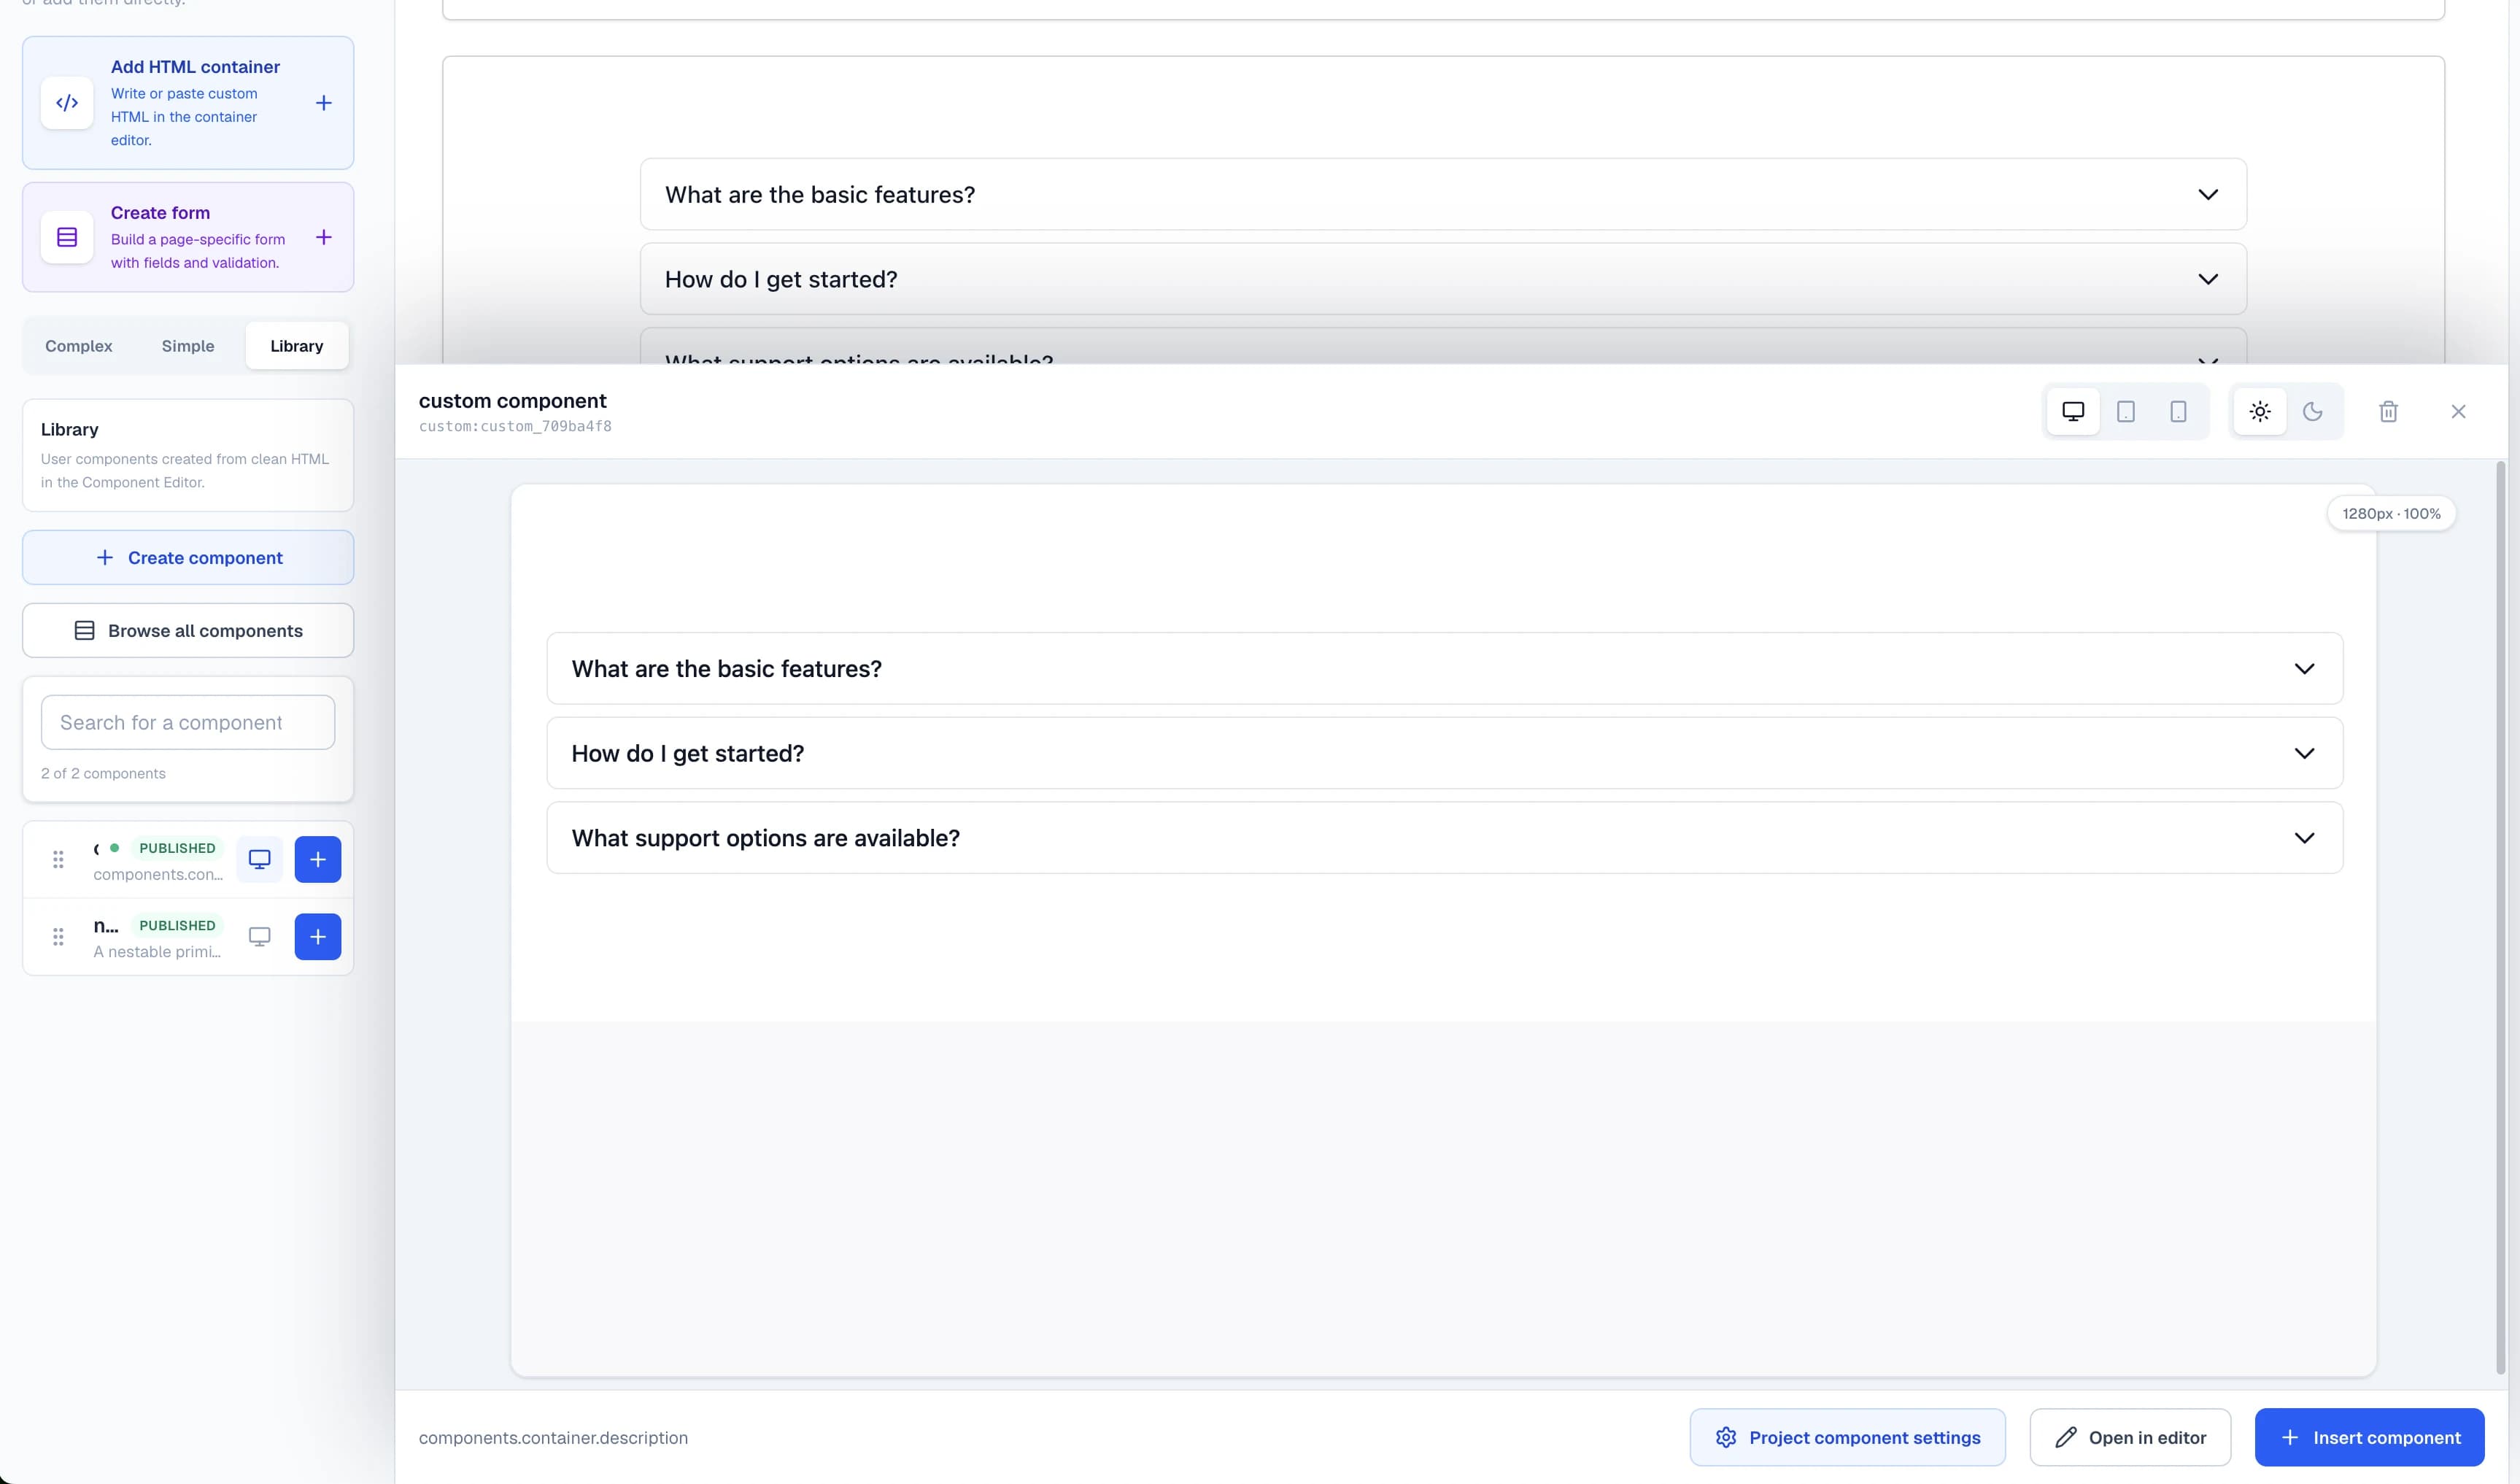Click the PUBLISHED badge on A nestable primi... row
Viewport: 2520px width, 1484px height.
177,926
